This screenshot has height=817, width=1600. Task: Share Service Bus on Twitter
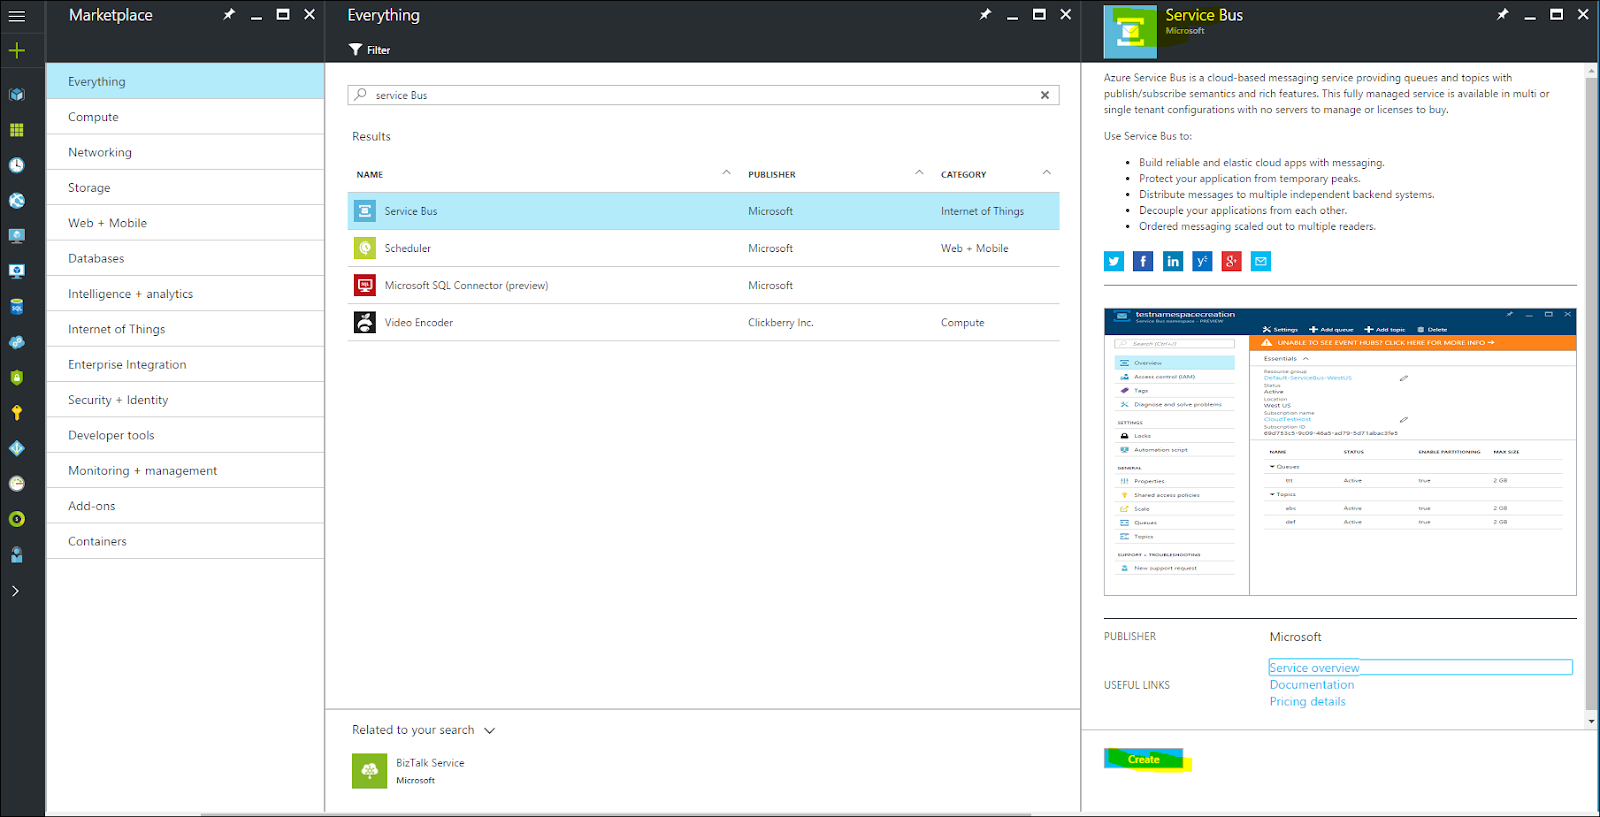1114,262
